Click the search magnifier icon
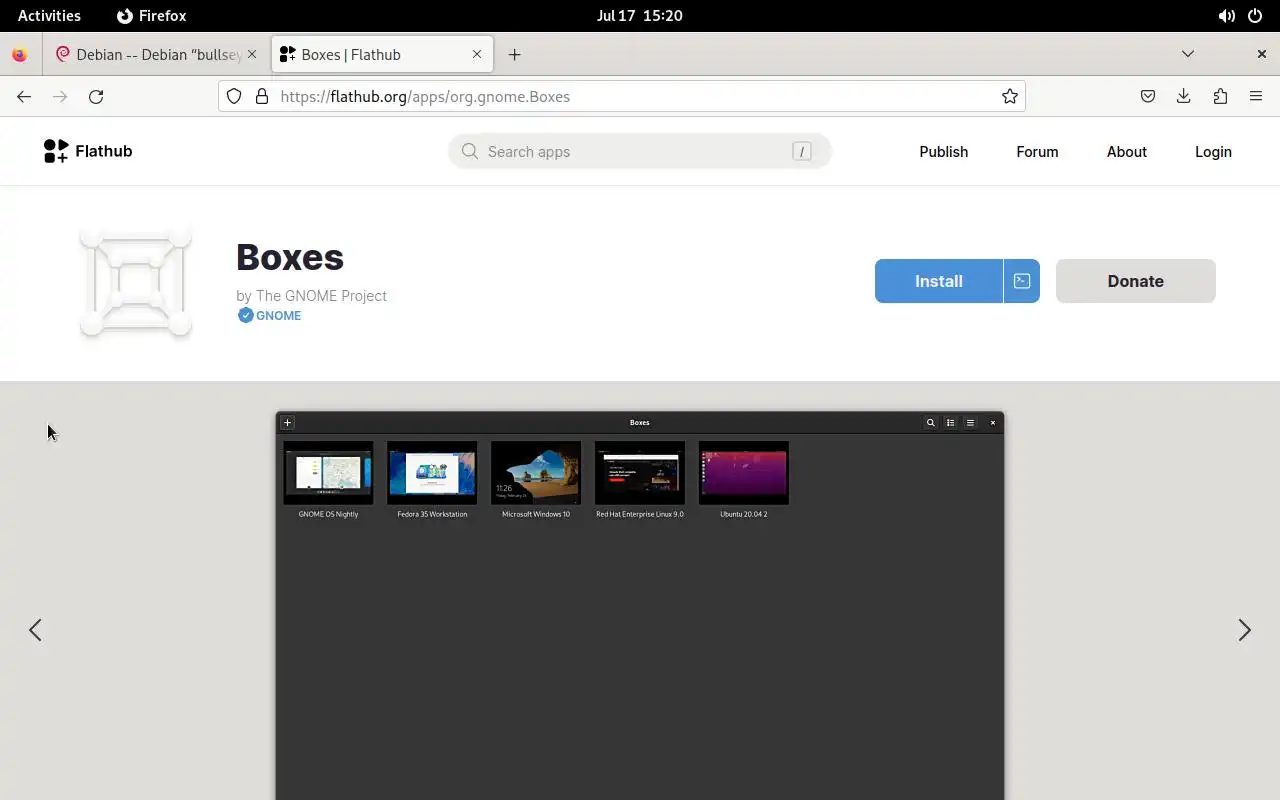1280x800 pixels. pyautogui.click(x=470, y=151)
